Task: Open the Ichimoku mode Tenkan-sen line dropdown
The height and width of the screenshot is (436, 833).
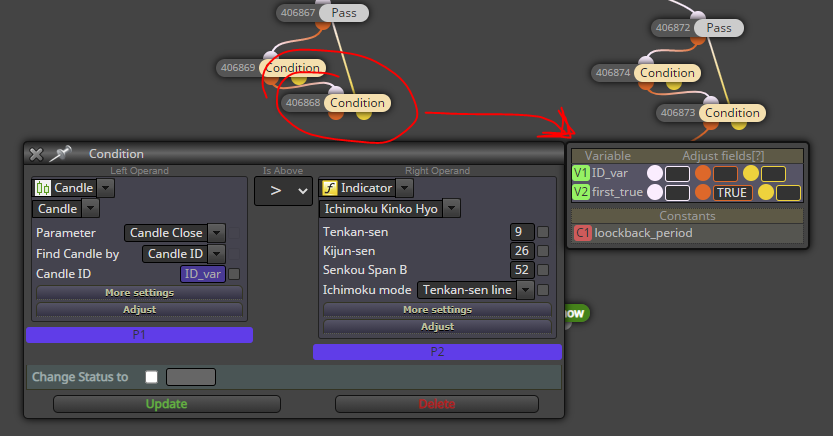Action: tap(525, 290)
